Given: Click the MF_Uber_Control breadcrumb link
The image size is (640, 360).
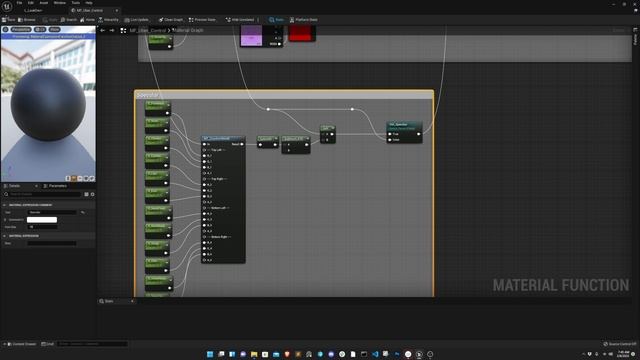Looking at the screenshot, I should tap(148, 30).
